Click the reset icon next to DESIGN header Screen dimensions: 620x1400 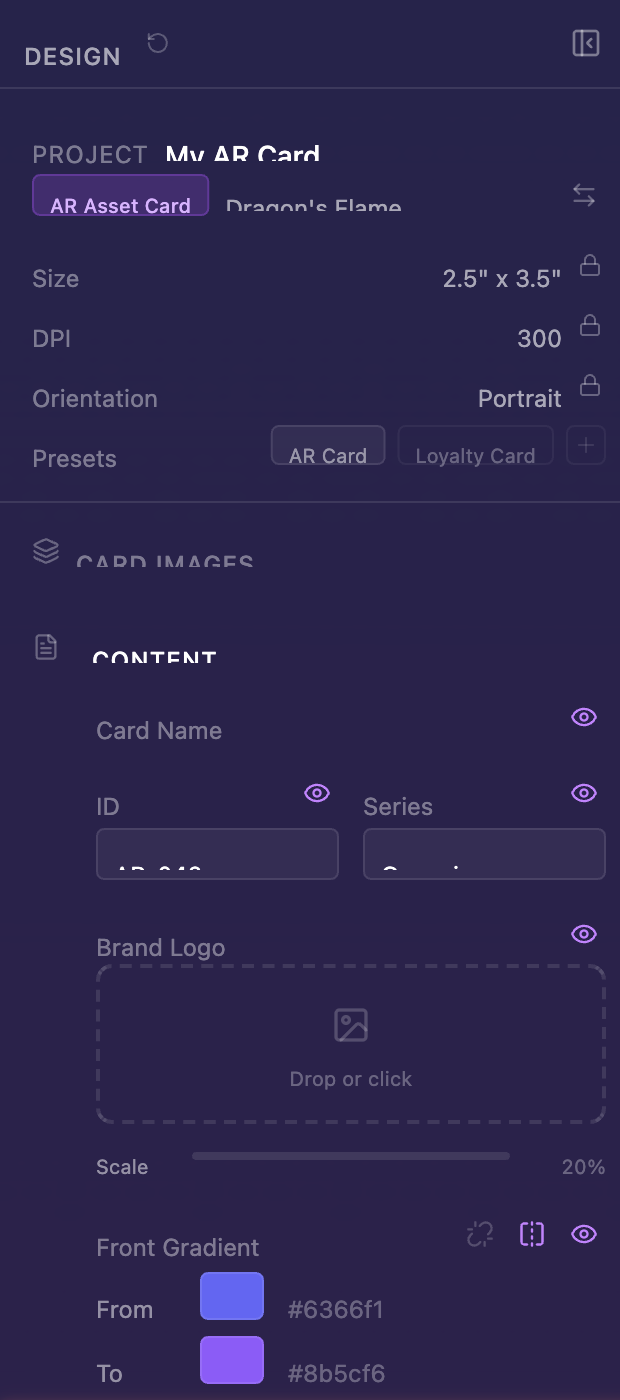click(156, 43)
